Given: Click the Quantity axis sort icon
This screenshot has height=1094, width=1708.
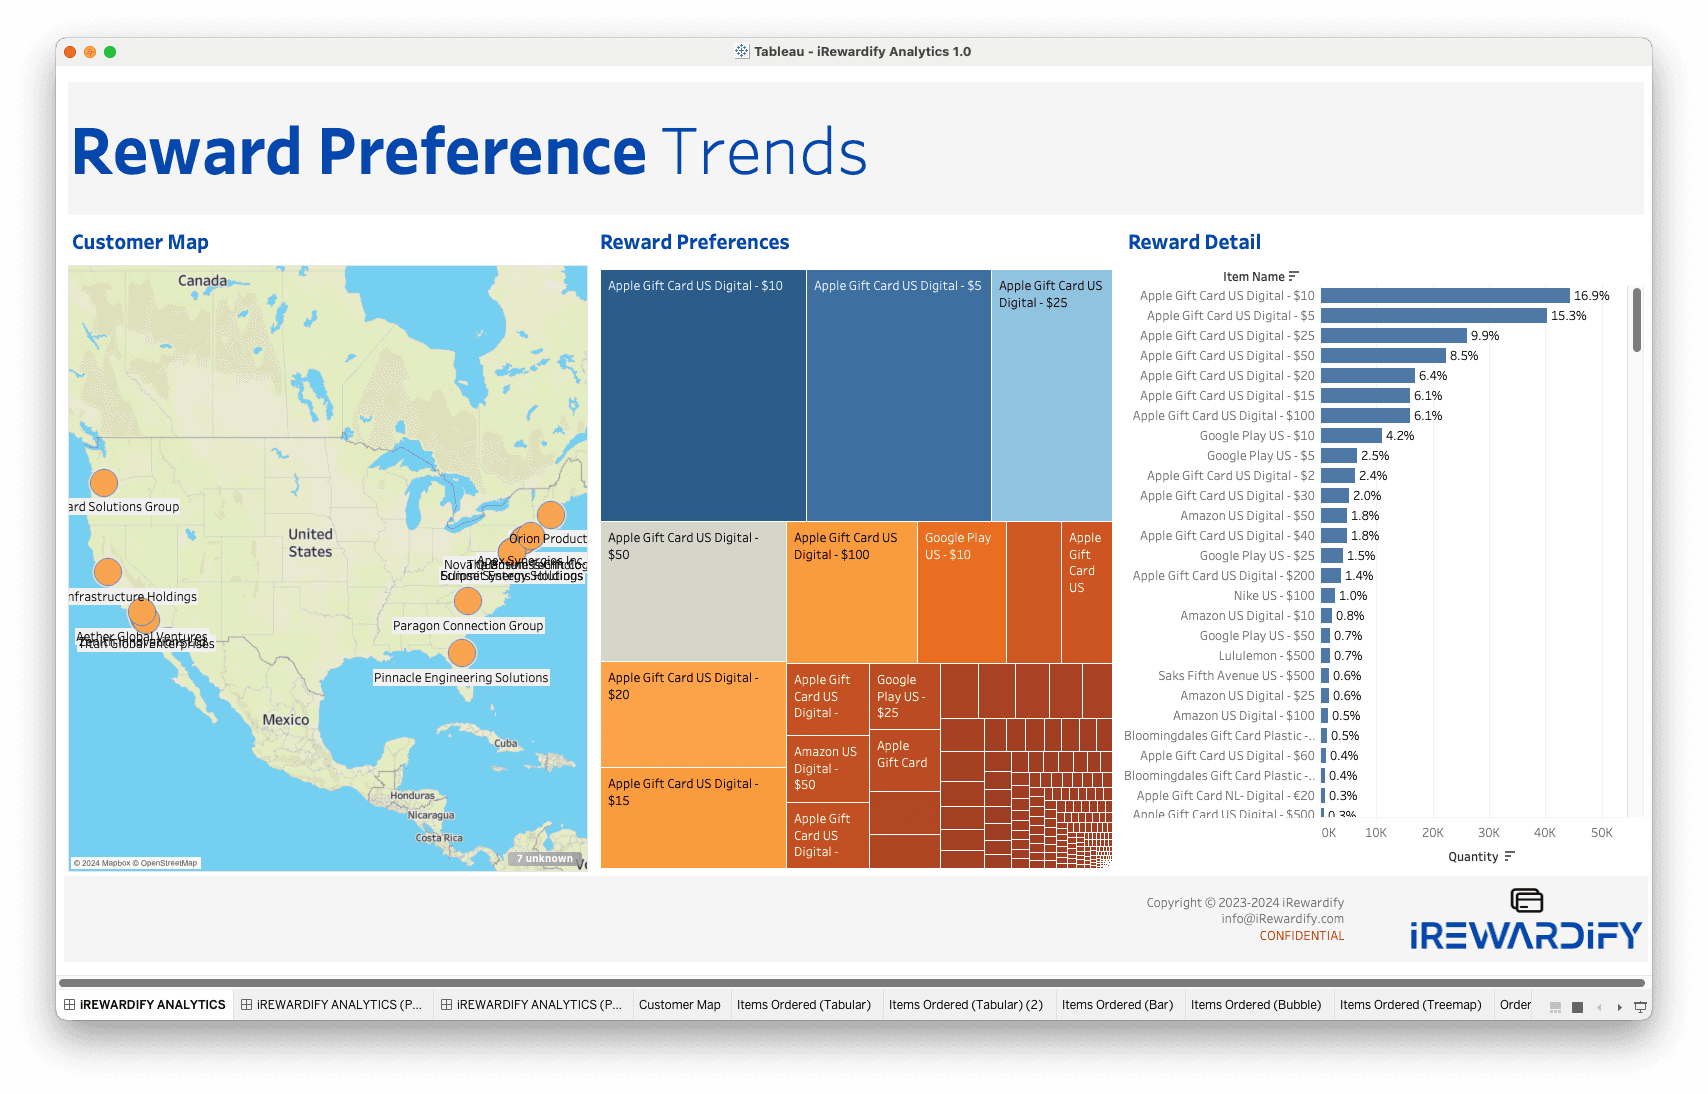Looking at the screenshot, I should point(1510,856).
